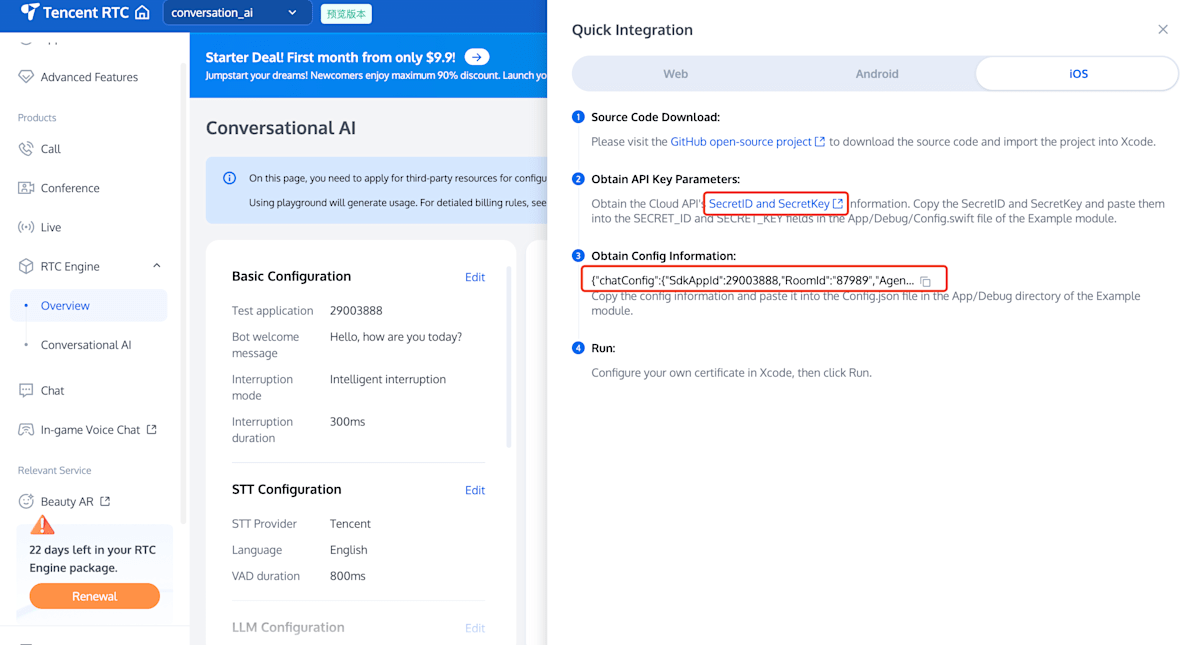This screenshot has height=645, width=1200.
Task: Click the Call phone icon
Action: click(x=26, y=149)
